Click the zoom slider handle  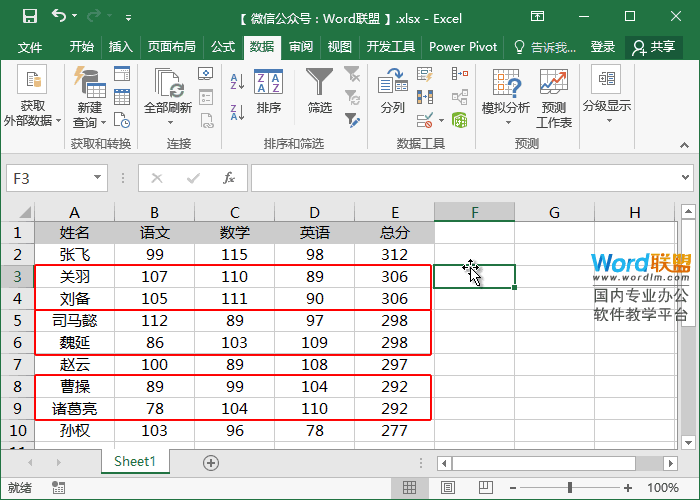569,488
